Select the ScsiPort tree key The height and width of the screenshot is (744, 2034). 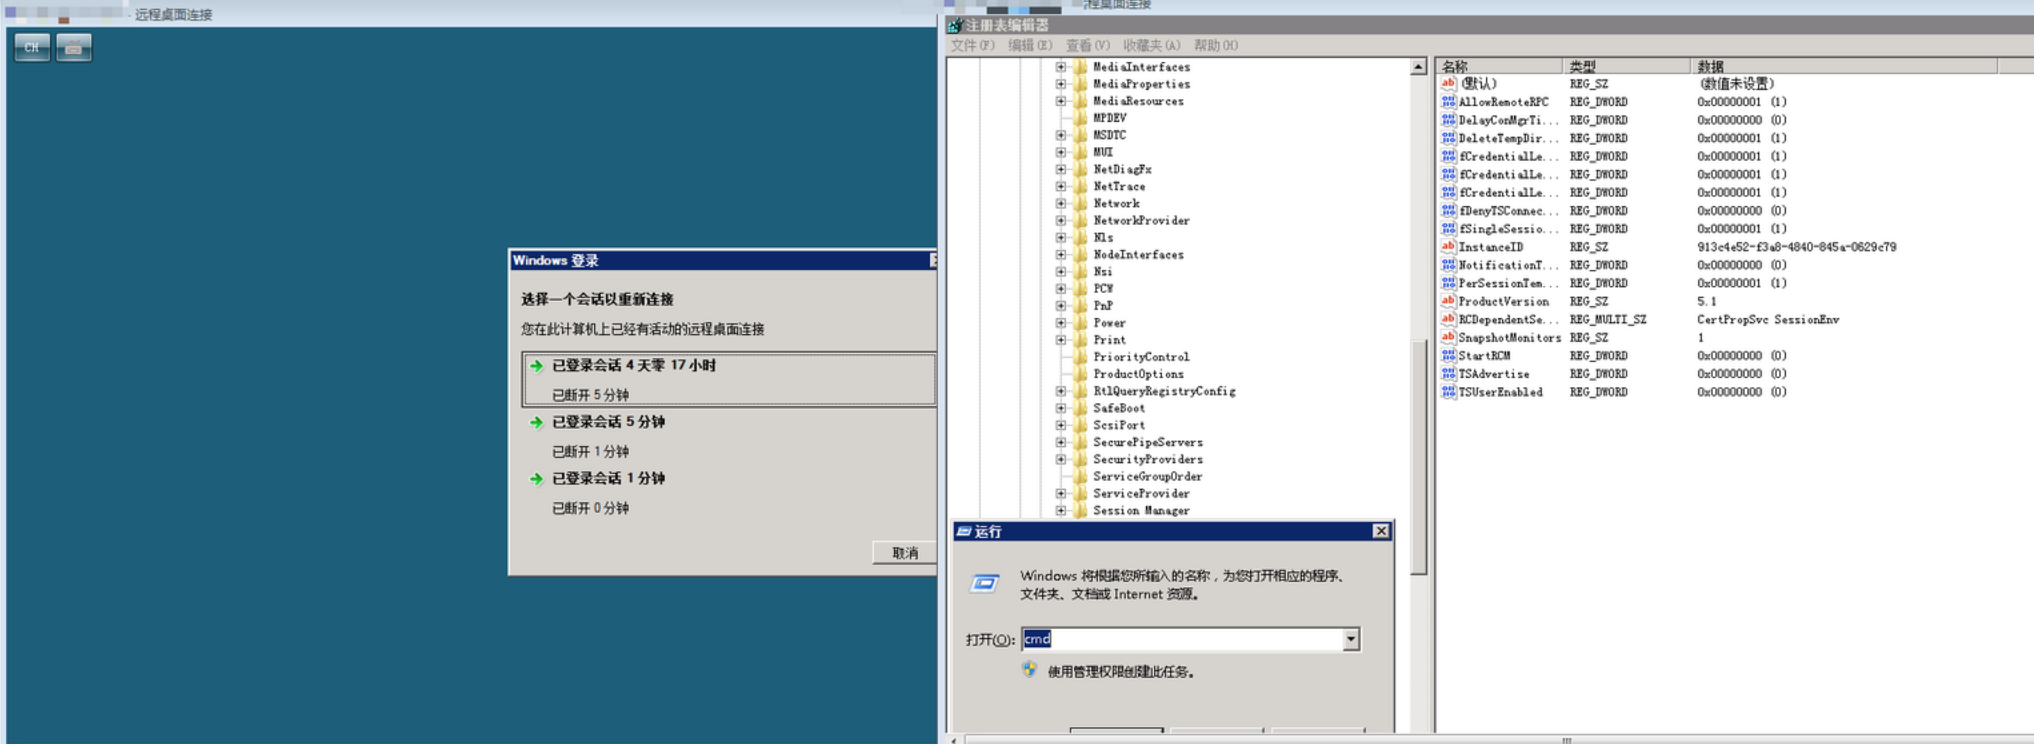click(1119, 425)
